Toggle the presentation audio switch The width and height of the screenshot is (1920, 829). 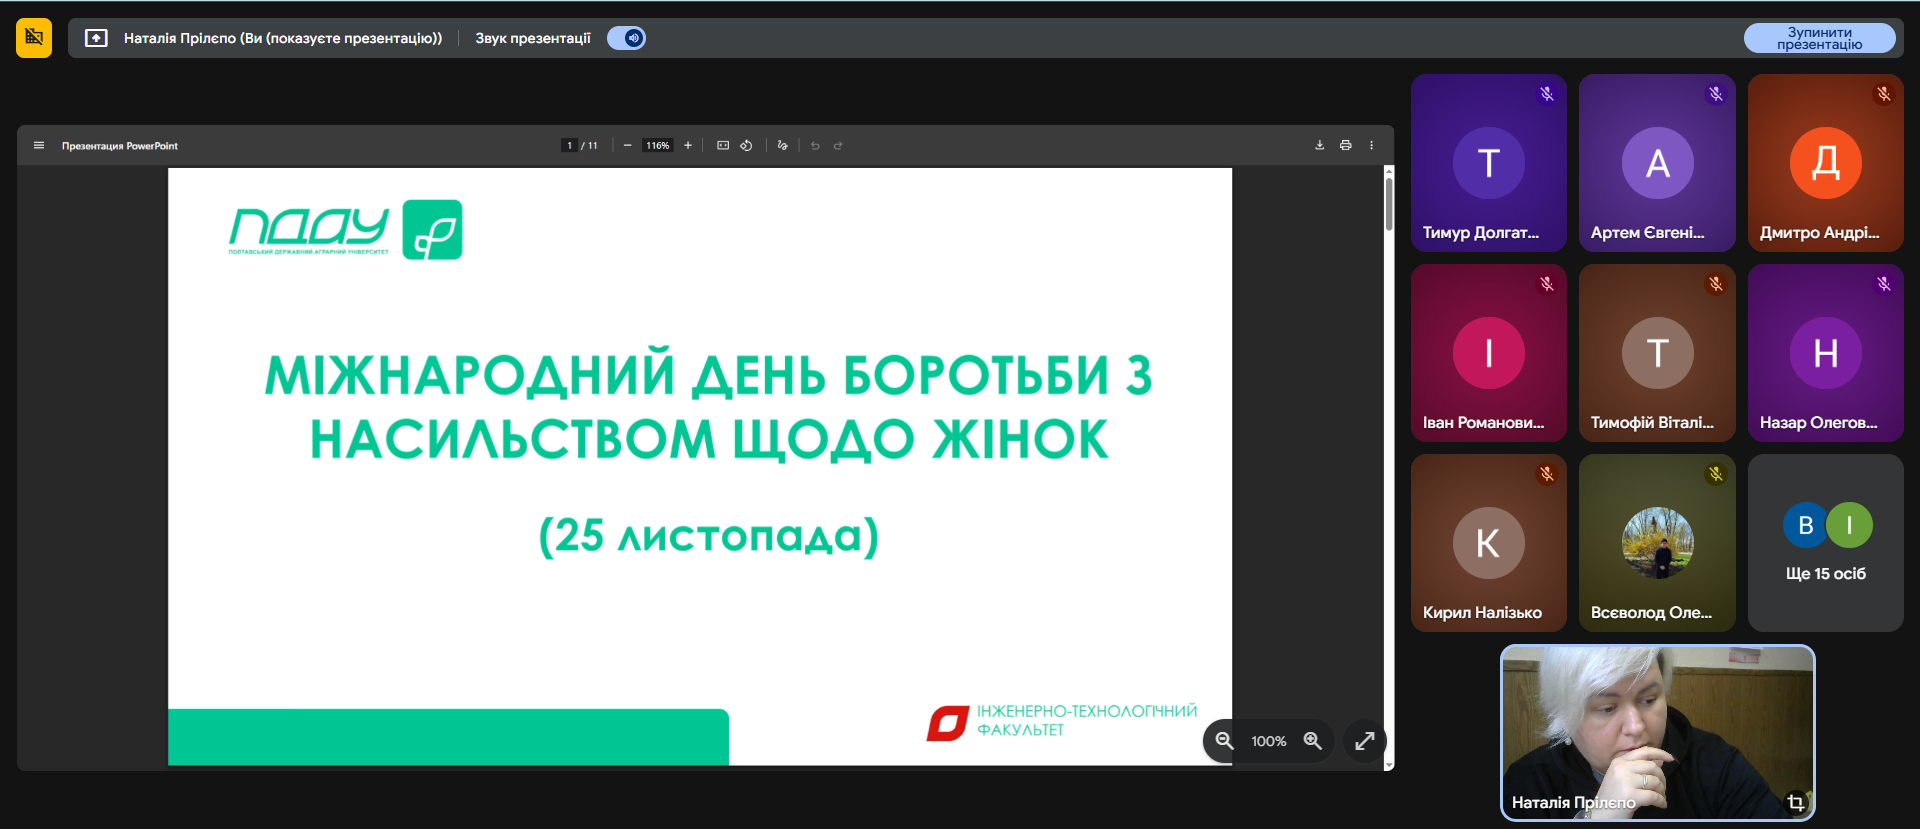[x=627, y=38]
